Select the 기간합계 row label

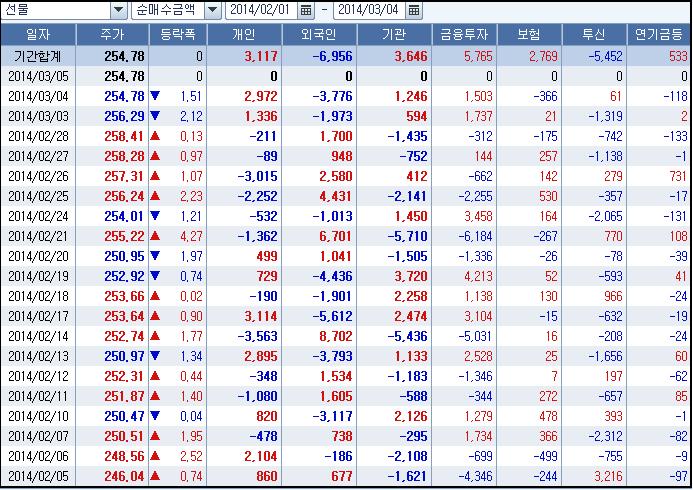38,56
